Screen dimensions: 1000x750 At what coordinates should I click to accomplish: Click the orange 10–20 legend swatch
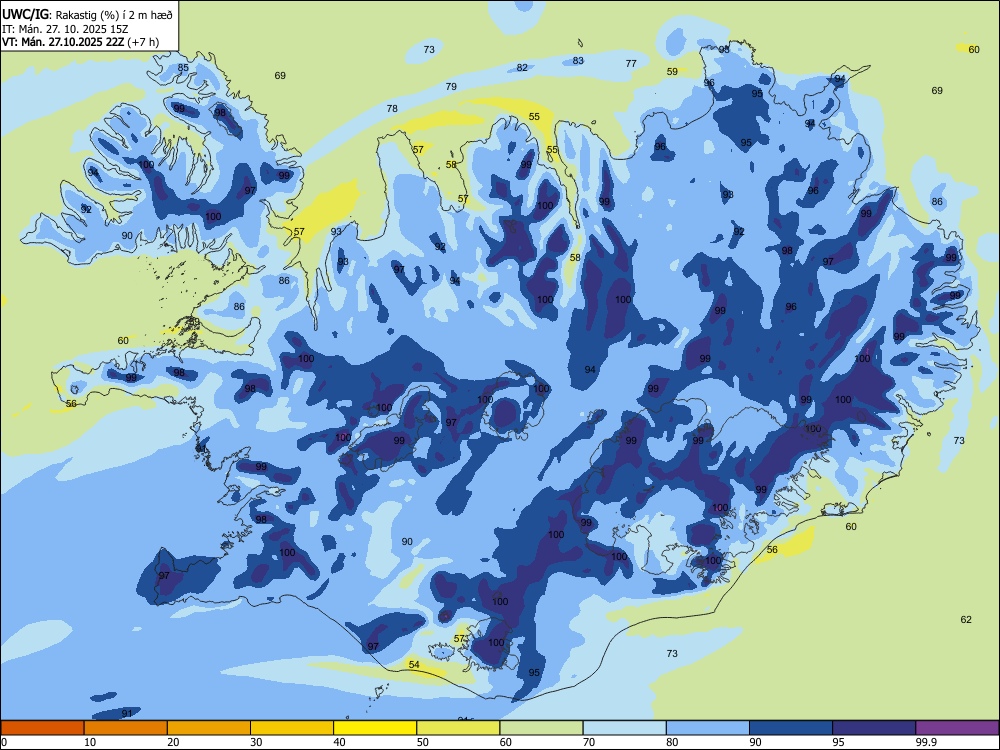(126, 728)
